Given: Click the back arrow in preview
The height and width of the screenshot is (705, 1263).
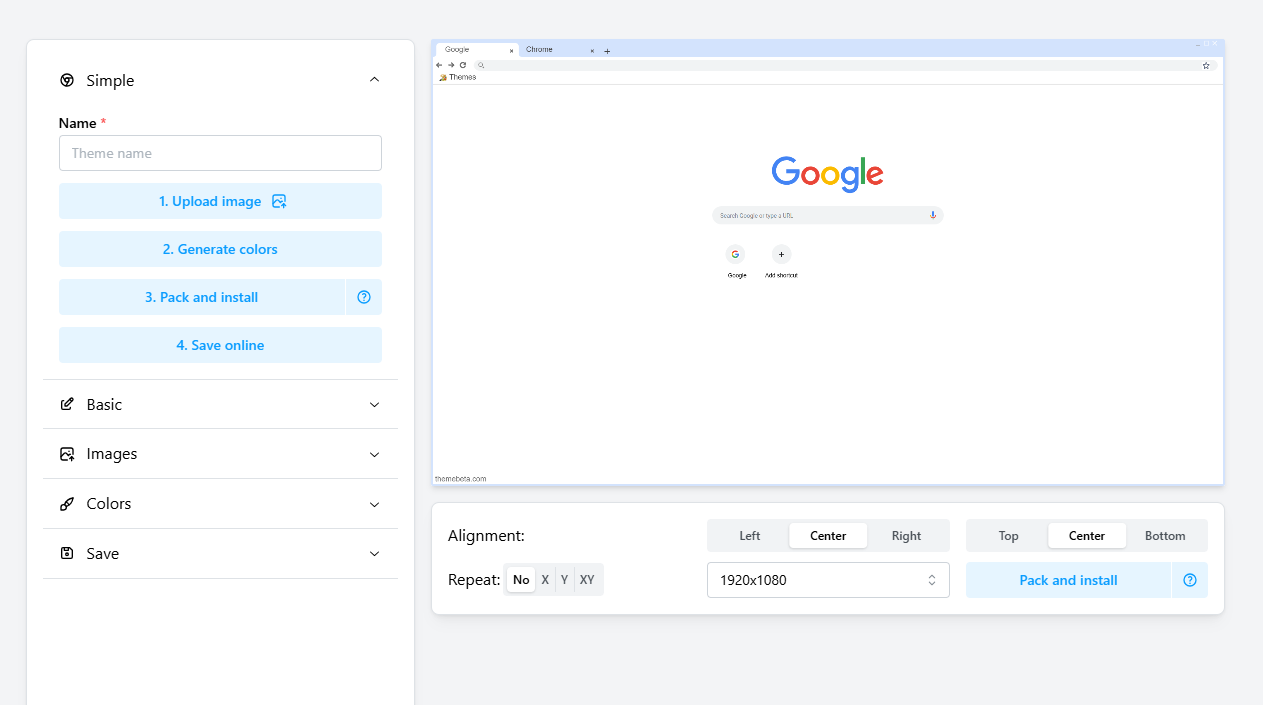Looking at the screenshot, I should (439, 65).
